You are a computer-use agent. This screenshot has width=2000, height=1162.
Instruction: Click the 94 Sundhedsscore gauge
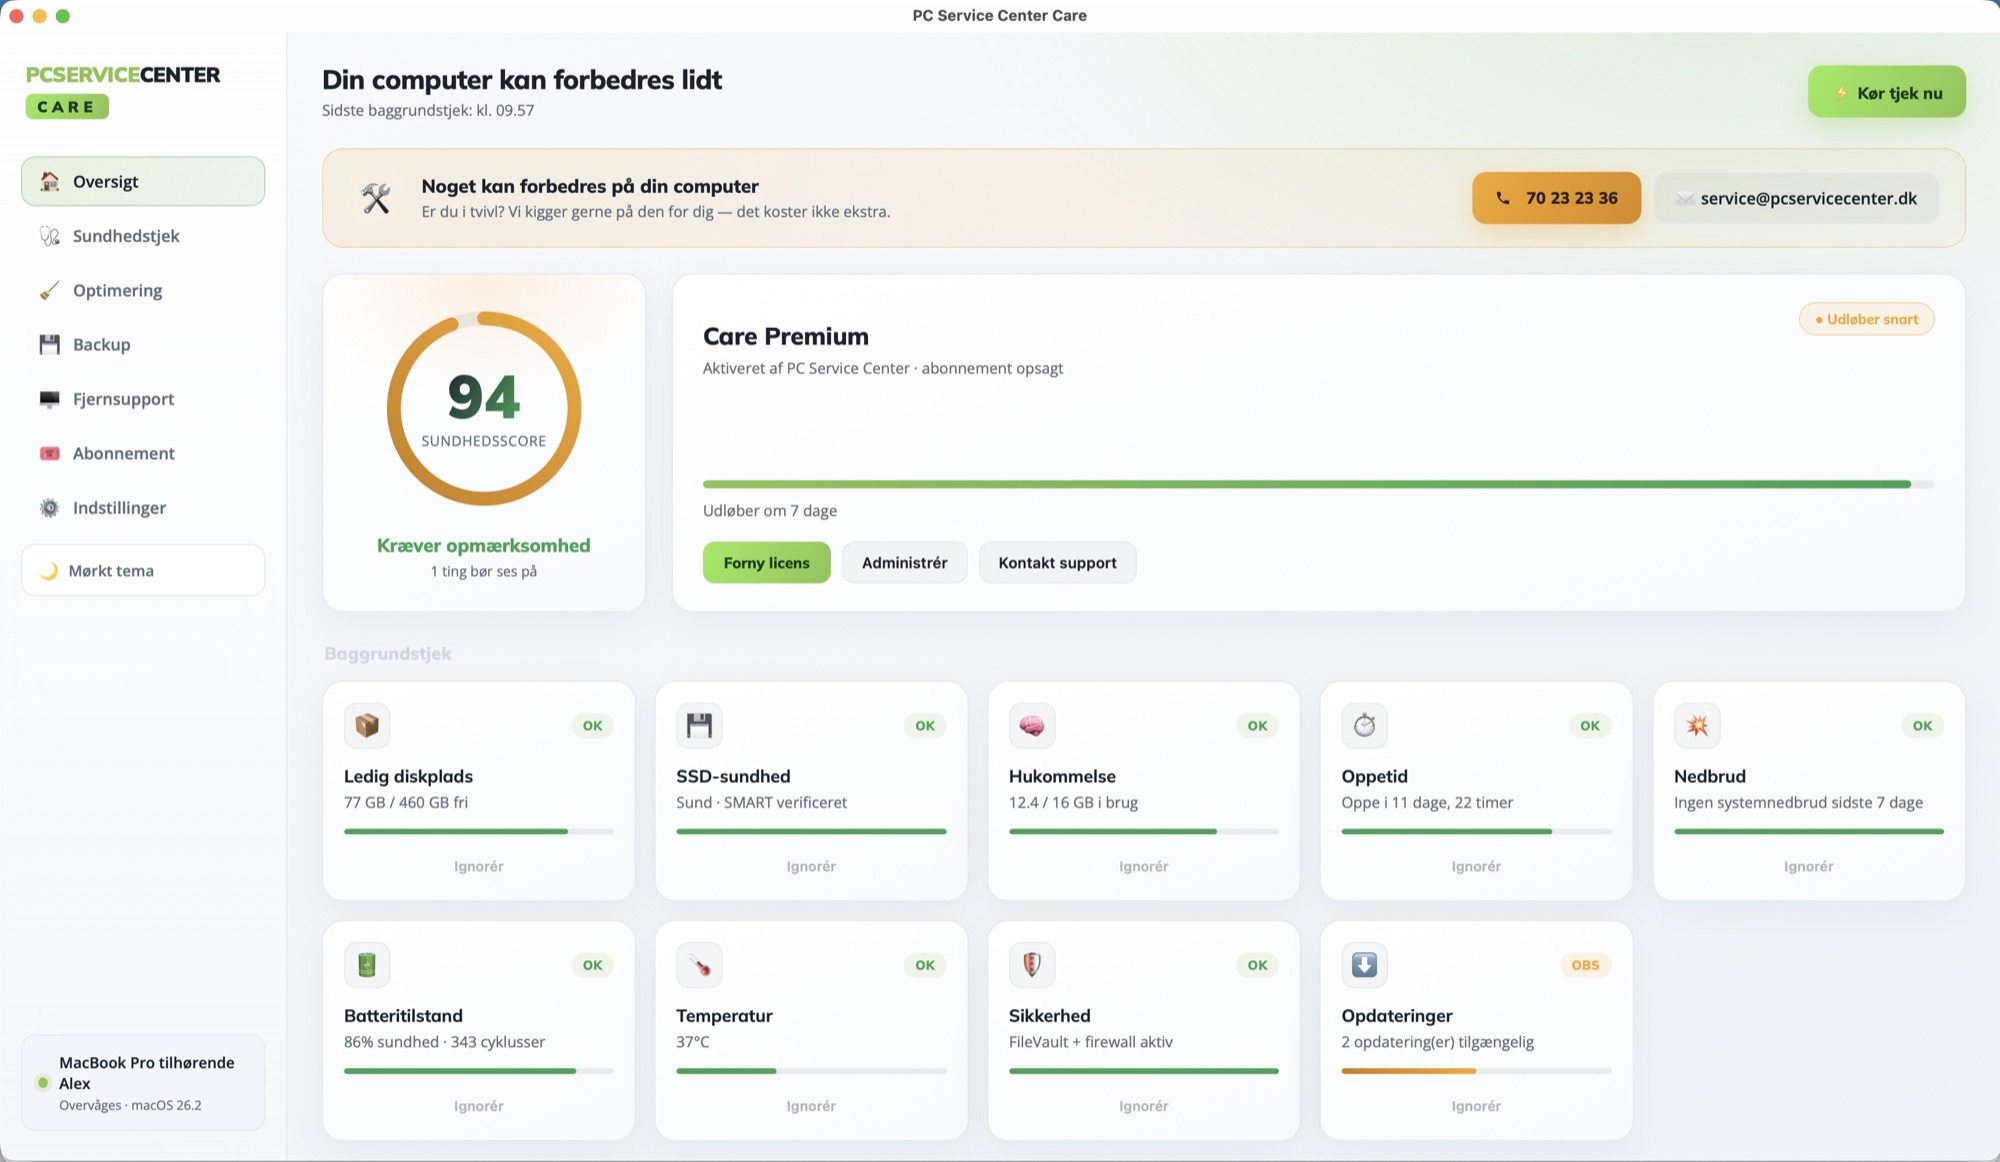pyautogui.click(x=484, y=408)
